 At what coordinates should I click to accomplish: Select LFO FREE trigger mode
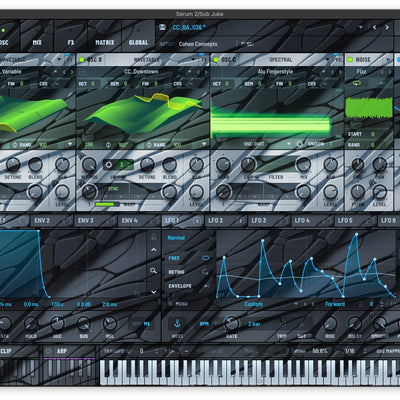pos(188,258)
